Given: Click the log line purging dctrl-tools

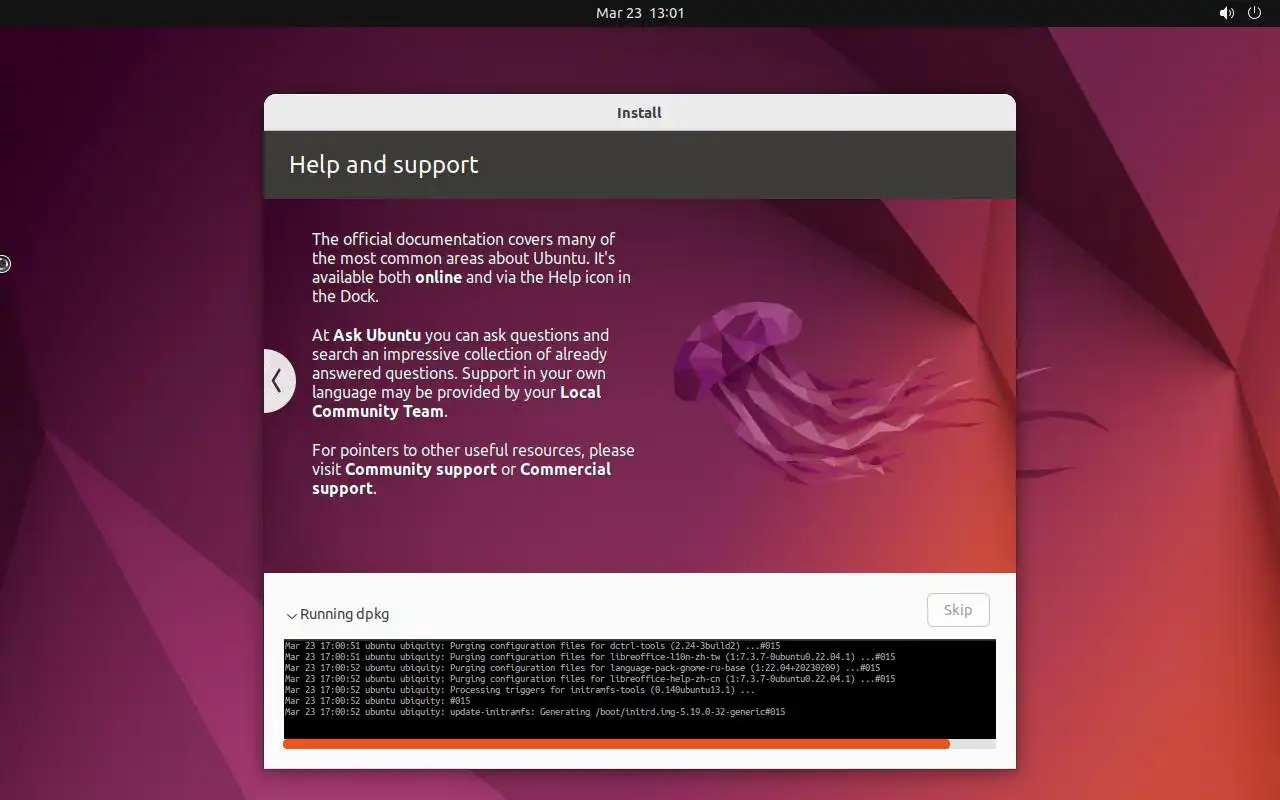Looking at the screenshot, I should click(x=532, y=646).
